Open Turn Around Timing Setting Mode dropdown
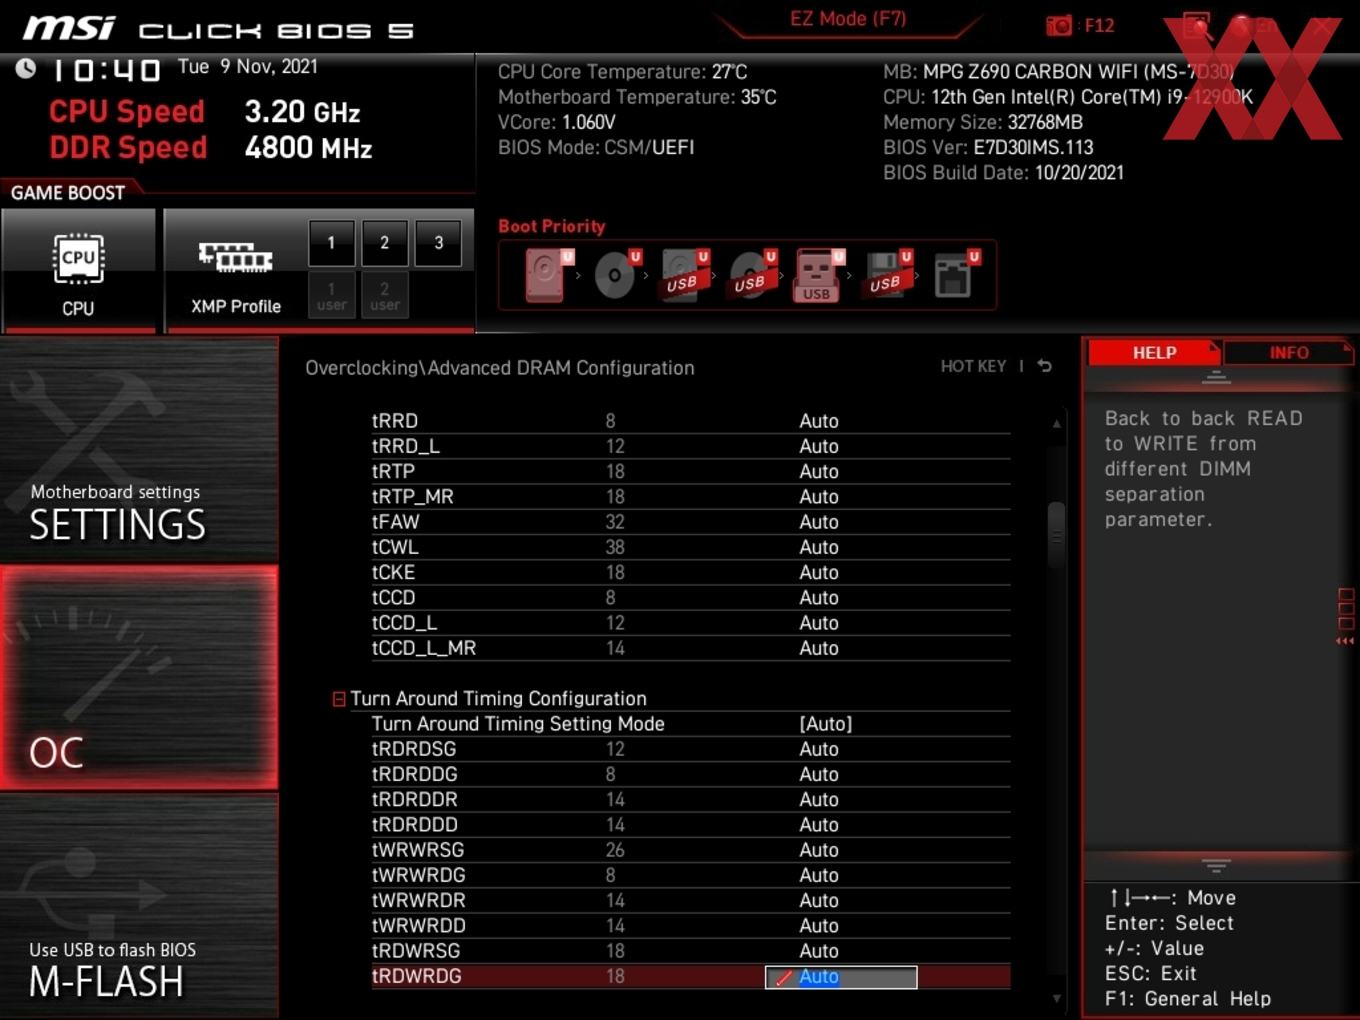This screenshot has width=1360, height=1020. [826, 724]
